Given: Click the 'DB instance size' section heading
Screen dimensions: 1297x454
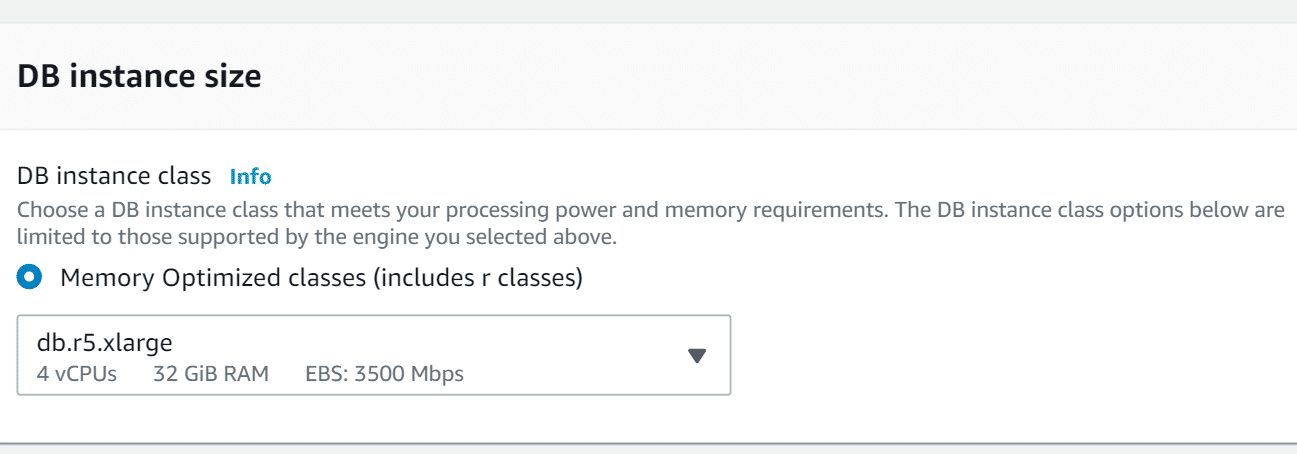Looking at the screenshot, I should 139,76.
